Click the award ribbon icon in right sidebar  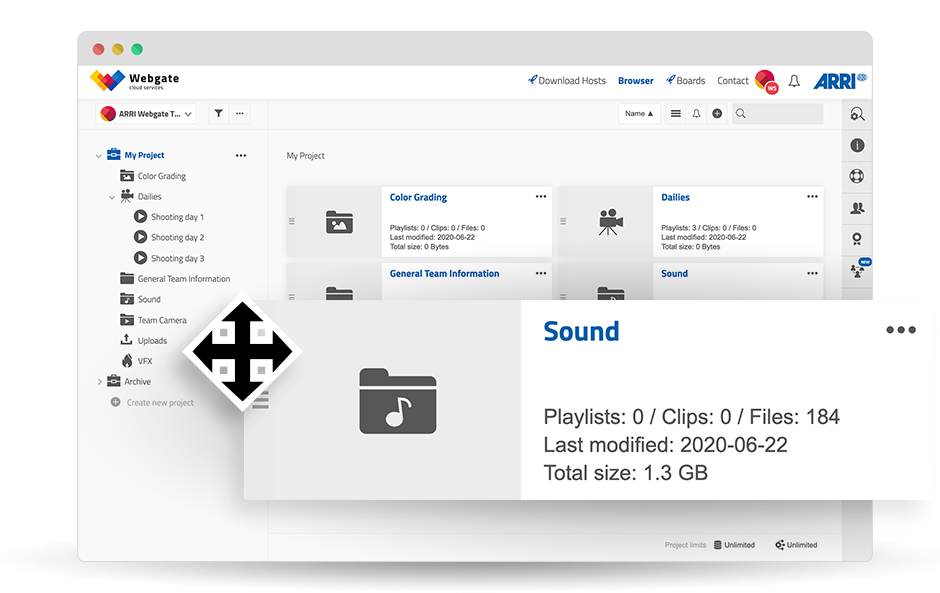pos(857,239)
